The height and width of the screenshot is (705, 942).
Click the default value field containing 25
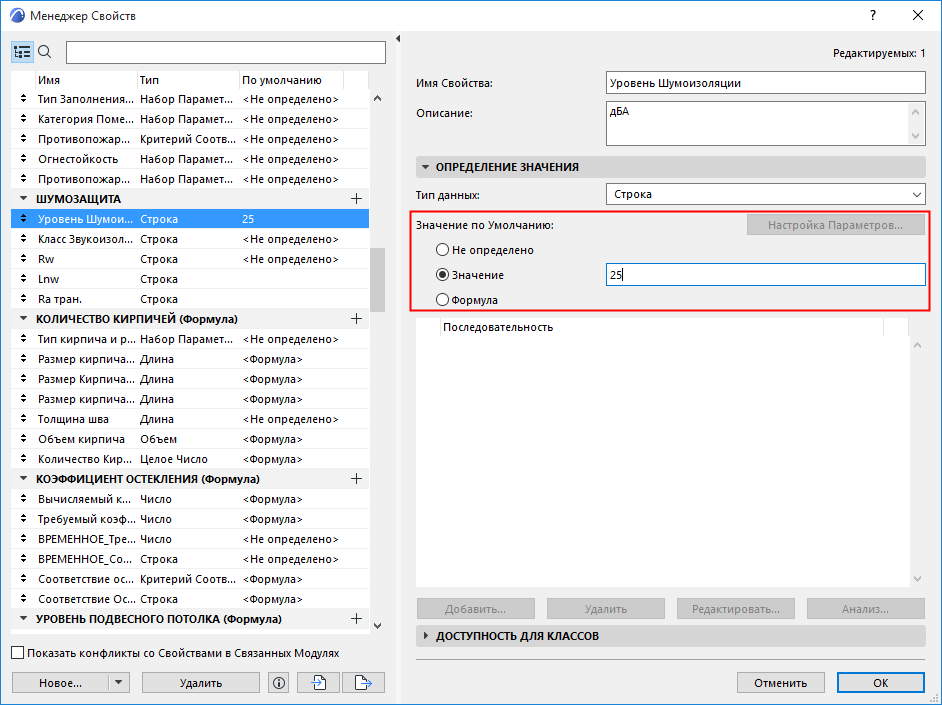(x=765, y=274)
